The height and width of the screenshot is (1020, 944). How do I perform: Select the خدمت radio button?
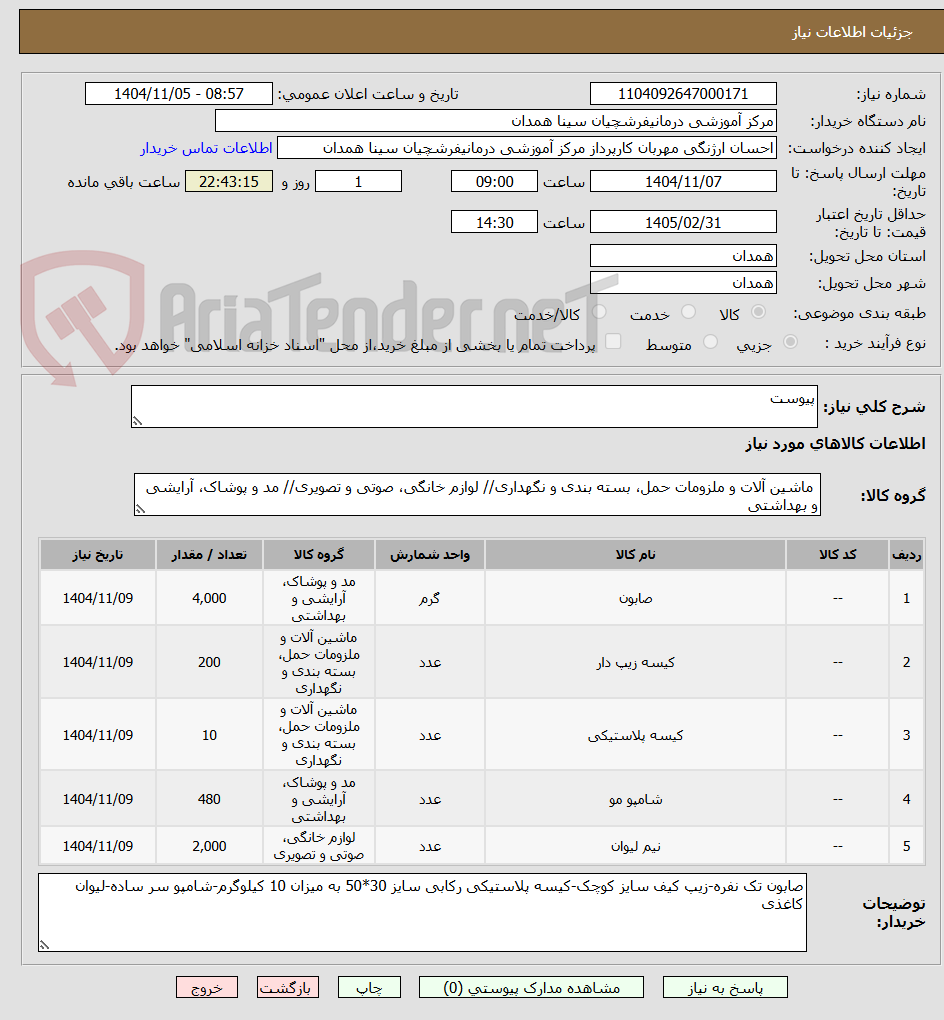(688, 312)
